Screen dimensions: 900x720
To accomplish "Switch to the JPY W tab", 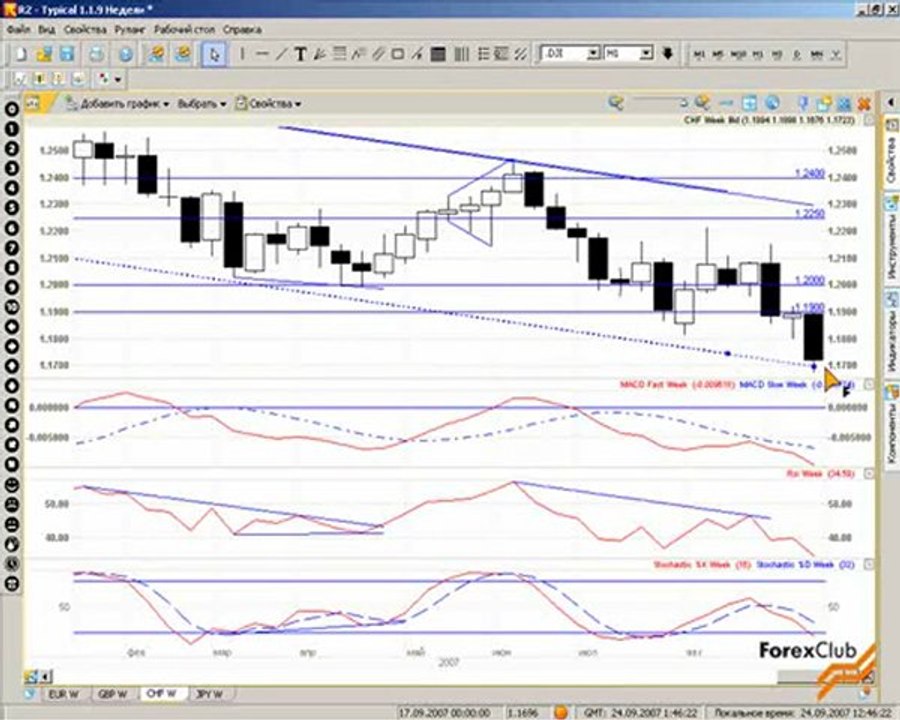I will 210,694.
